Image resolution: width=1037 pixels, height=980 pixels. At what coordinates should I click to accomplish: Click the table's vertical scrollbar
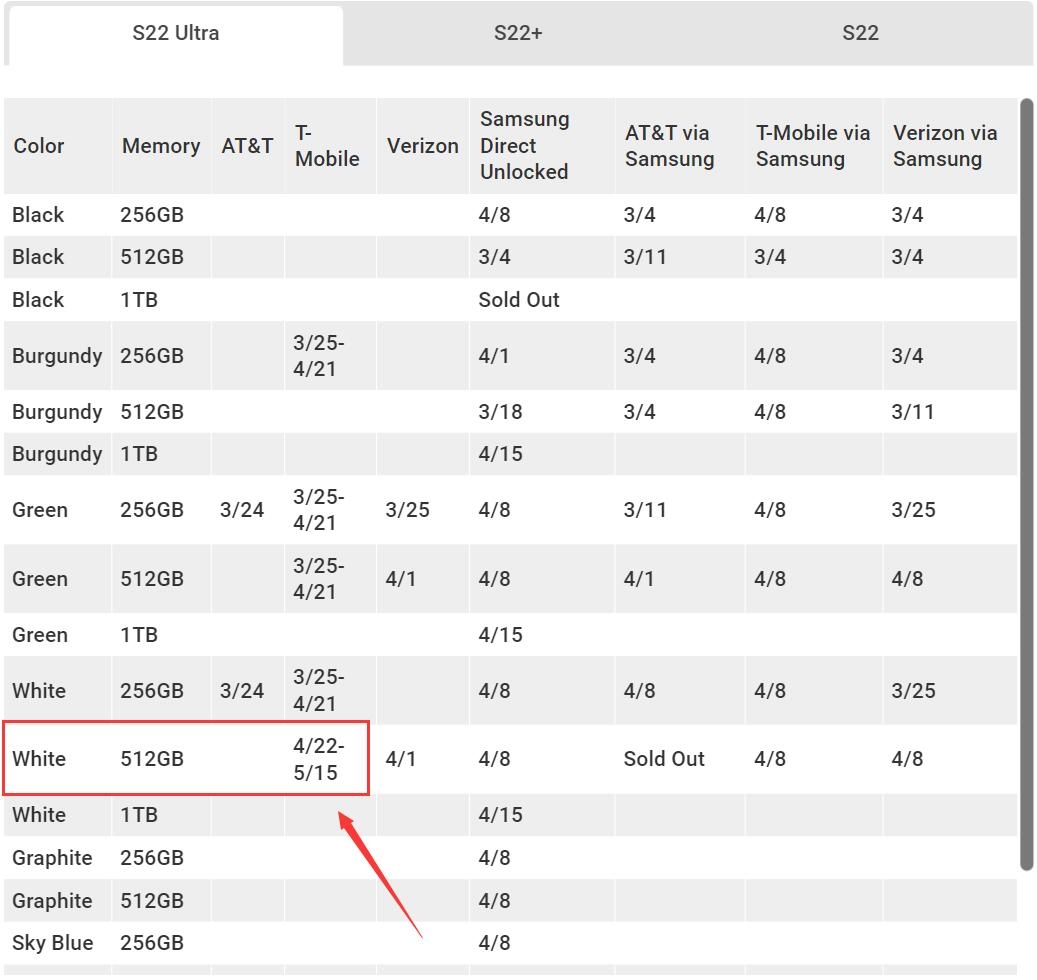(1026, 484)
